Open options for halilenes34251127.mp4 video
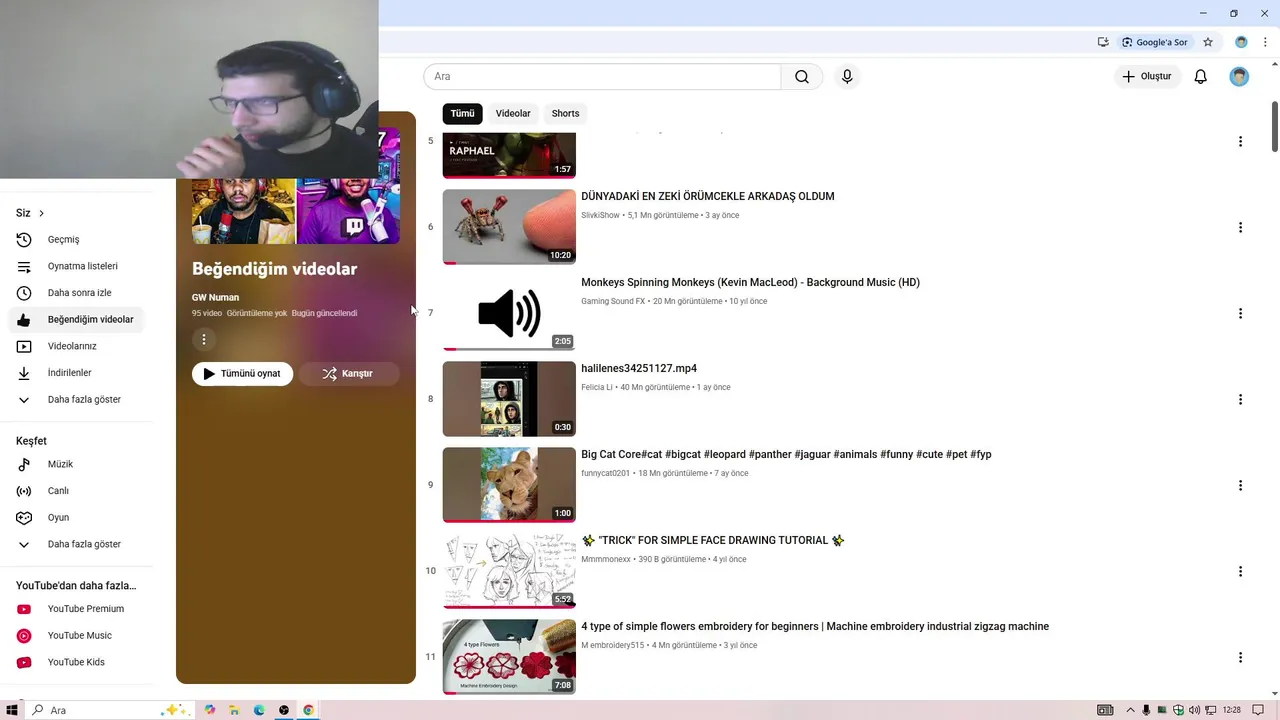The image size is (1280, 720). coord(1240,399)
